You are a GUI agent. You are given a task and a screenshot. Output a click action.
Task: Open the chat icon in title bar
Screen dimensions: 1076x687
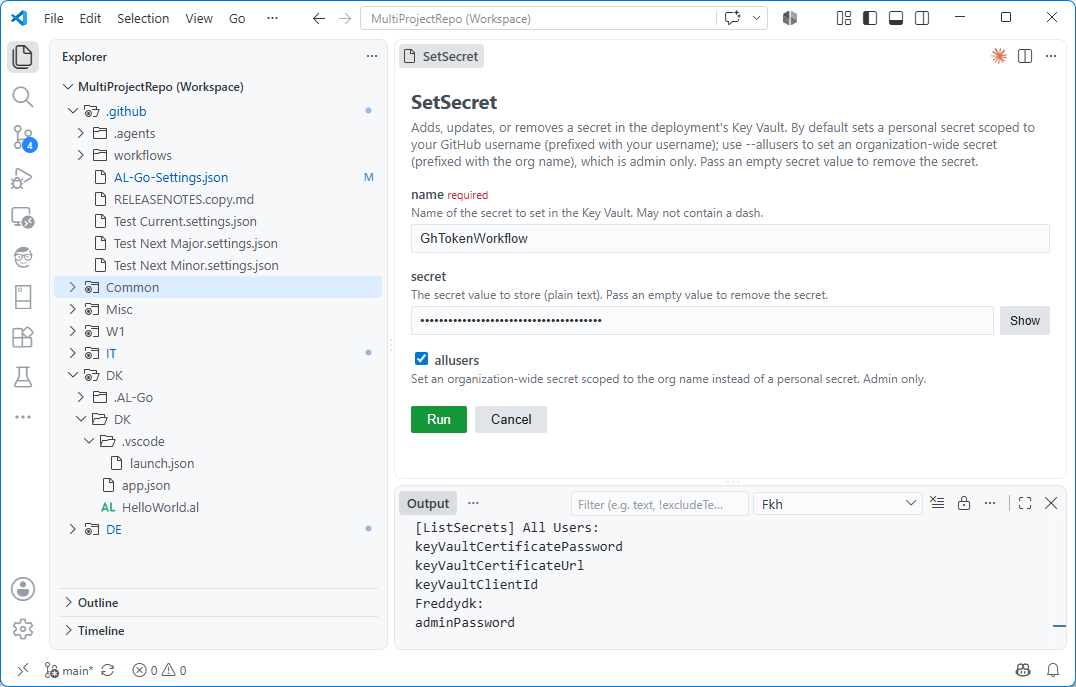pyautogui.click(x=732, y=19)
